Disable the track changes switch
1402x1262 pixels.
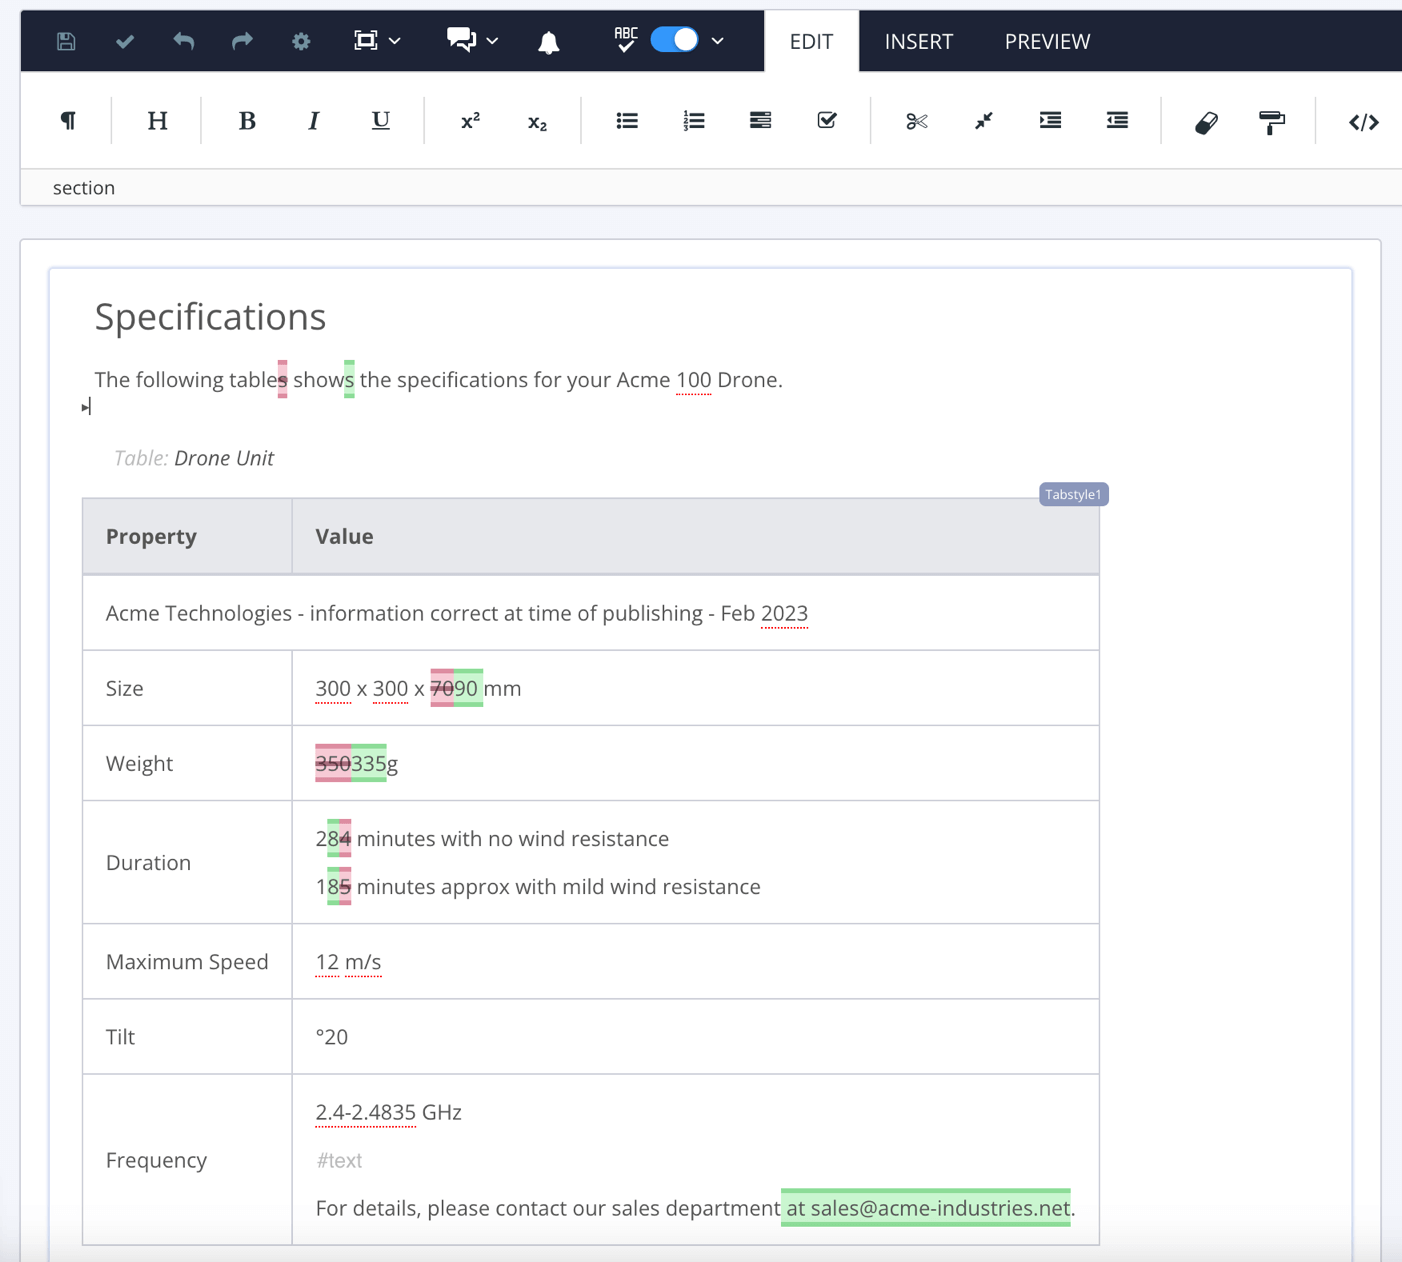675,39
